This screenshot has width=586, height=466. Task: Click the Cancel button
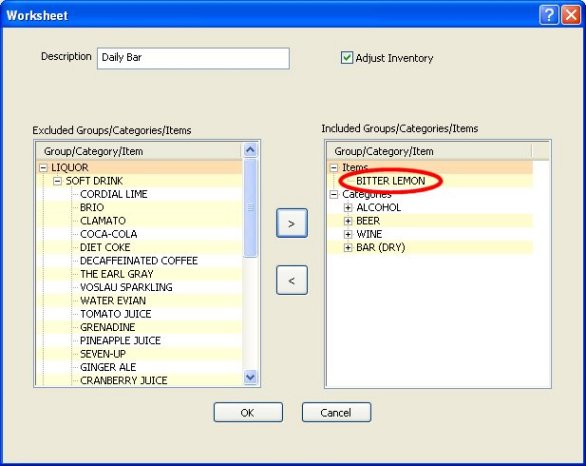(x=336, y=412)
